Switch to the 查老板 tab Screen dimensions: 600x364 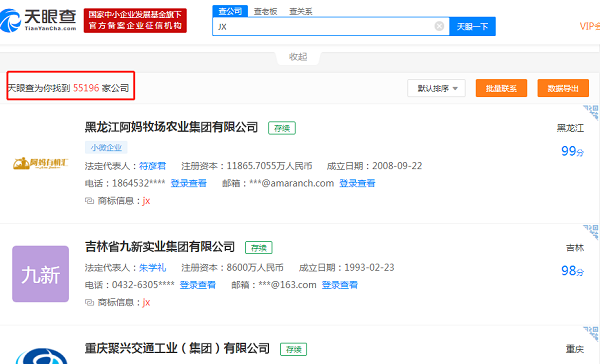click(266, 11)
